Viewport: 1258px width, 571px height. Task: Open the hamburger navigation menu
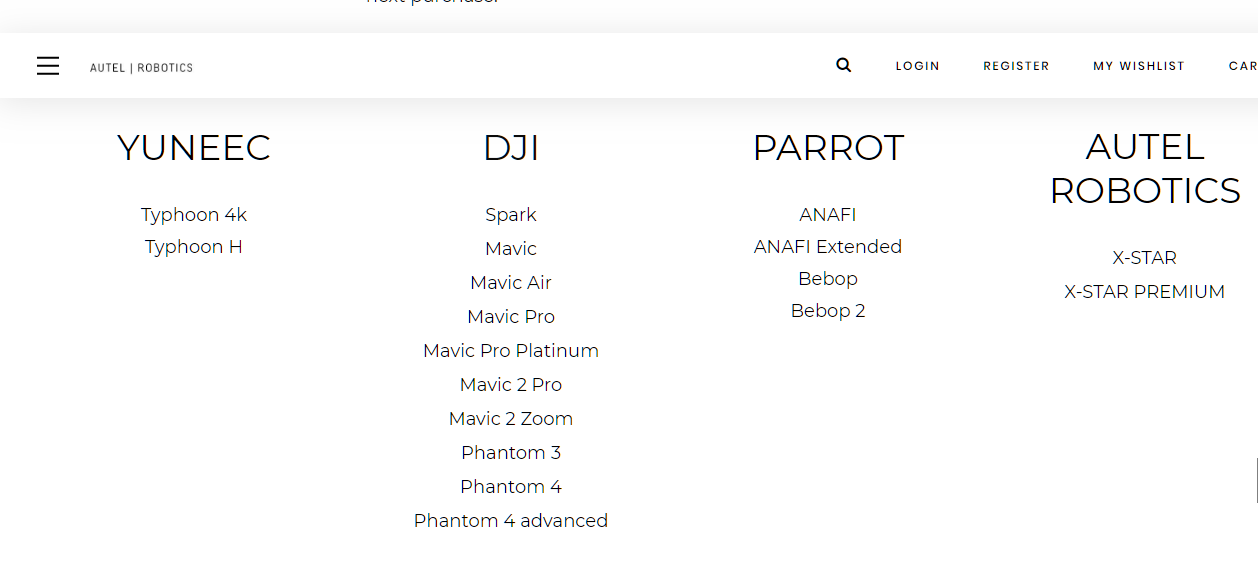pyautogui.click(x=48, y=66)
